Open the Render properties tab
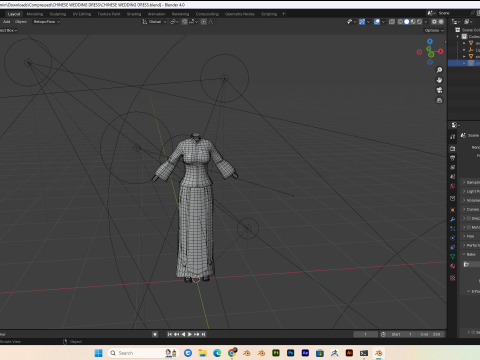The height and width of the screenshot is (360, 480). point(453,149)
